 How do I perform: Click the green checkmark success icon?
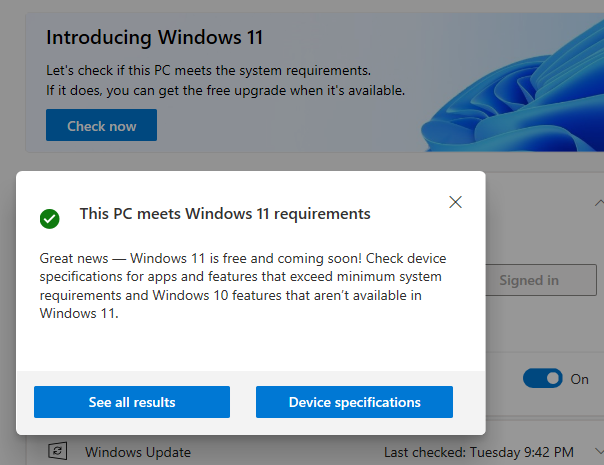pos(49,217)
